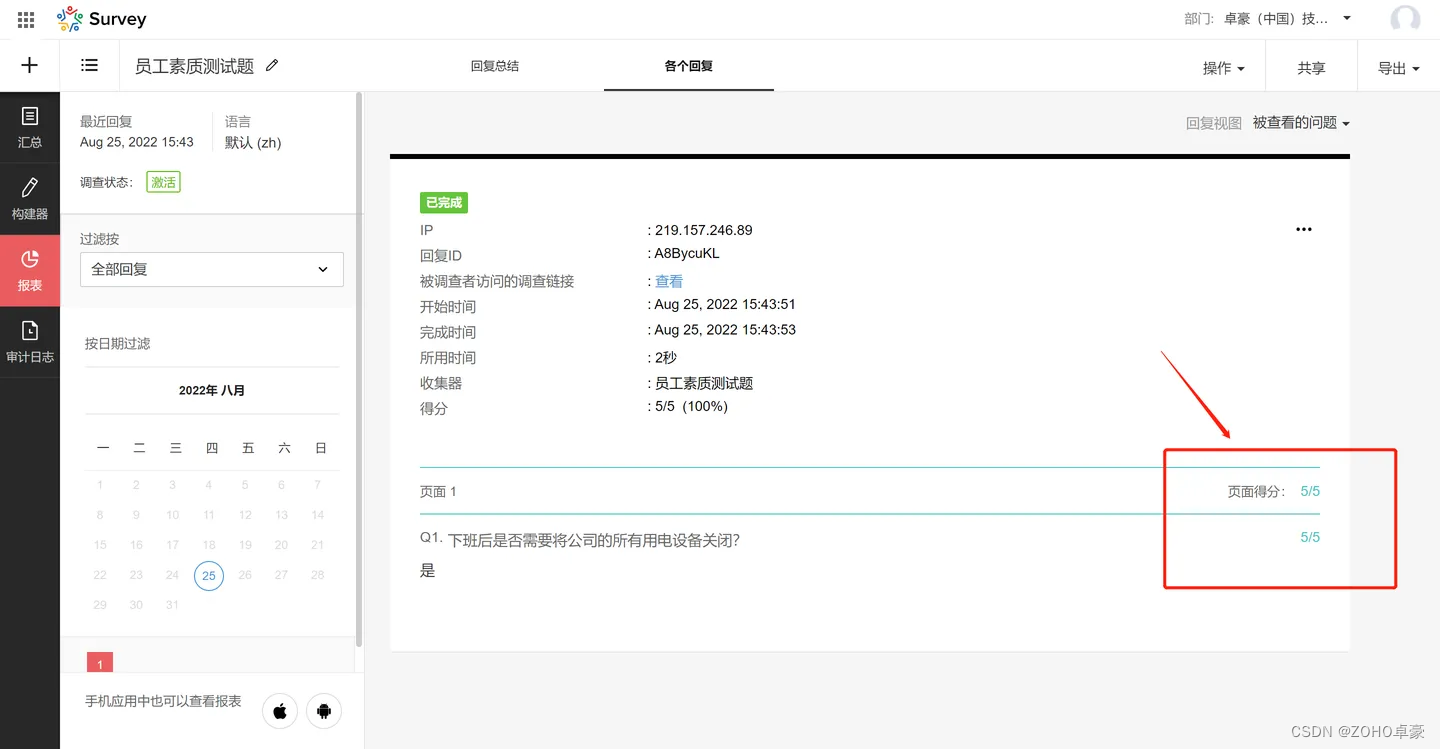Open the apps grid launcher icon
Screen dimensions: 1440x749
(26, 19)
